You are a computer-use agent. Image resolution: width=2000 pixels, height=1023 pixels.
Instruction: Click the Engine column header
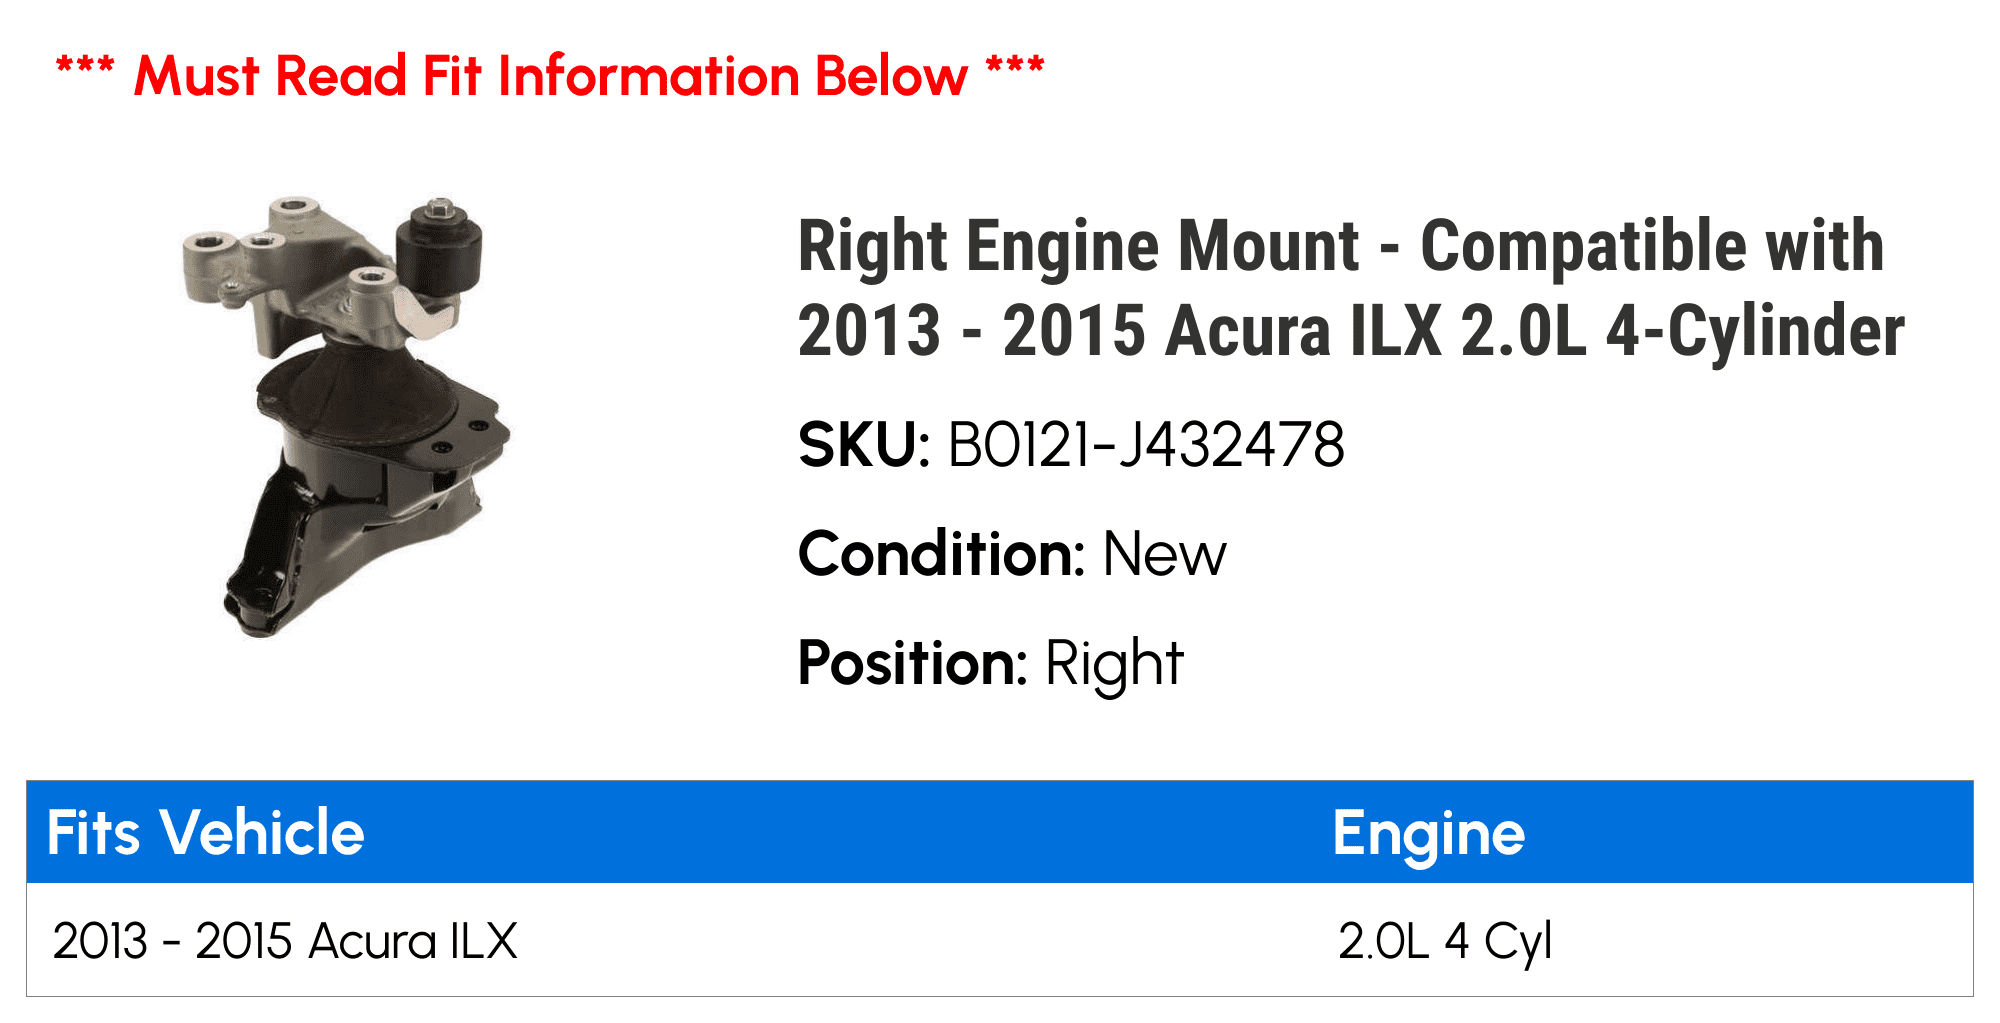(x=1428, y=834)
